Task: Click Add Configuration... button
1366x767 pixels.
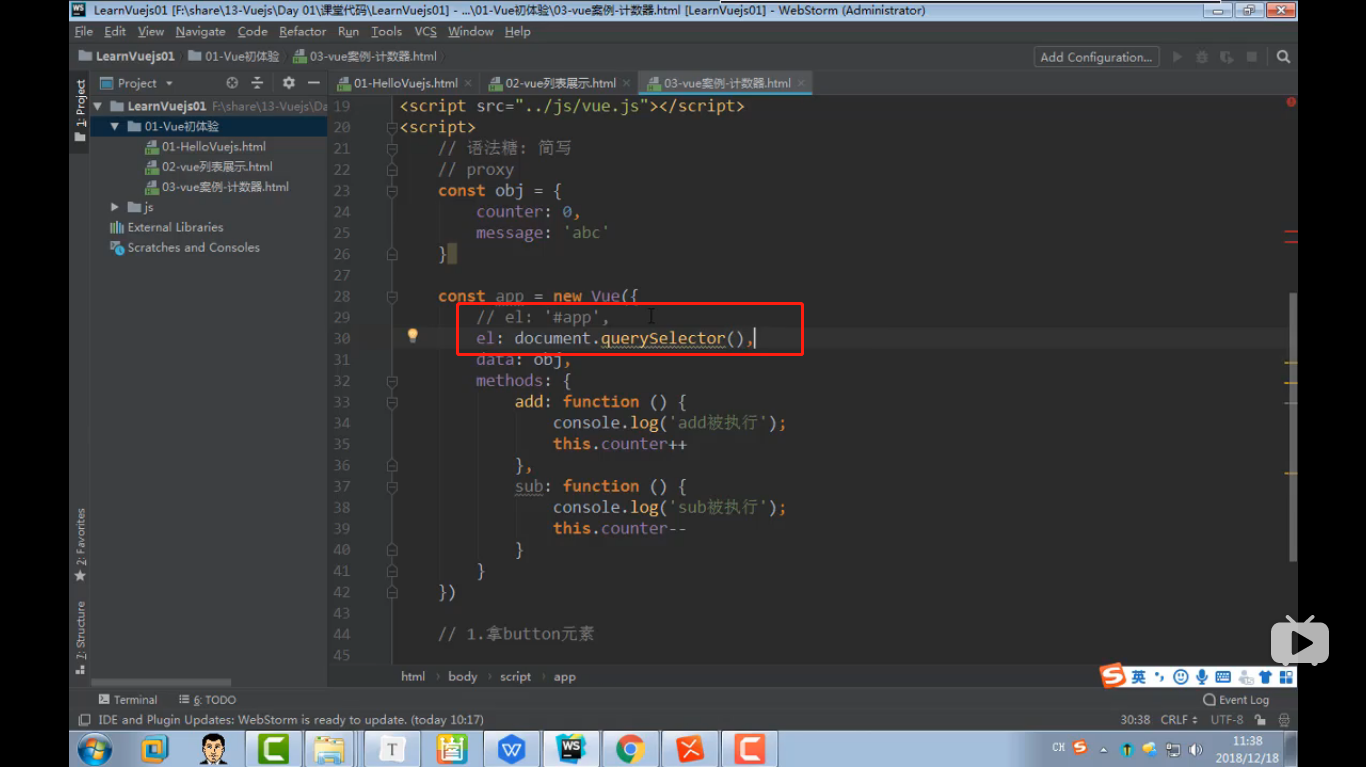Action: (x=1096, y=57)
